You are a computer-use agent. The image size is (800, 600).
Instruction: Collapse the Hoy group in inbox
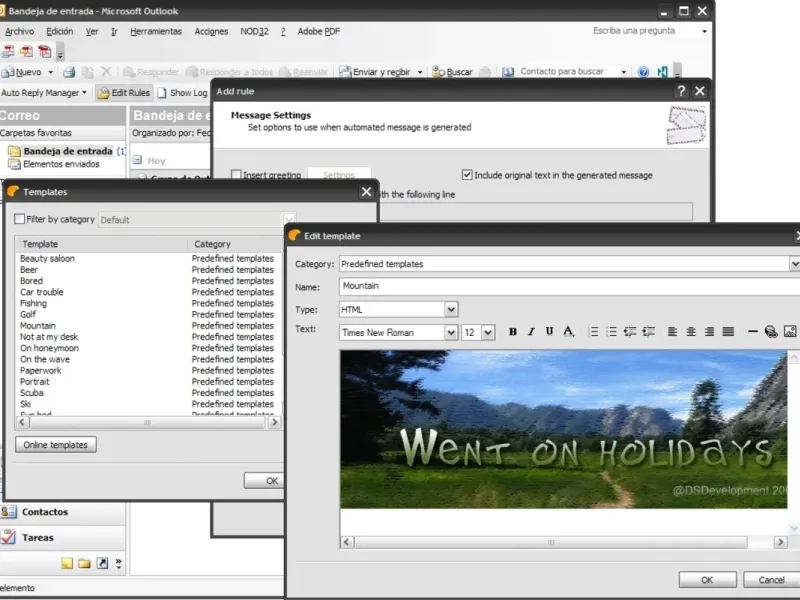137,160
